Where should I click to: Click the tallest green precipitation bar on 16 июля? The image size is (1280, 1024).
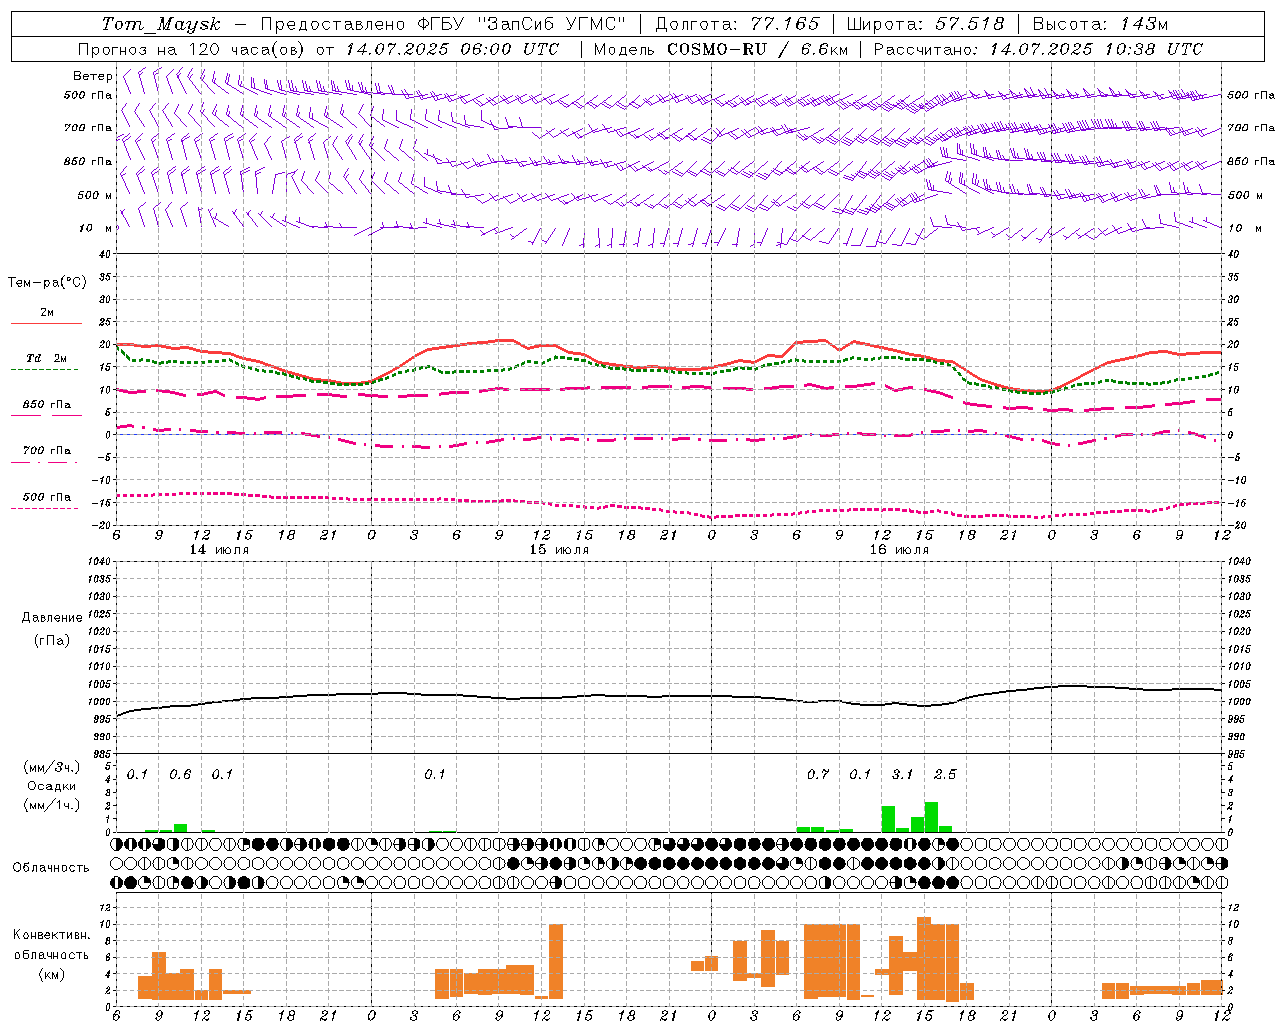(x=931, y=817)
